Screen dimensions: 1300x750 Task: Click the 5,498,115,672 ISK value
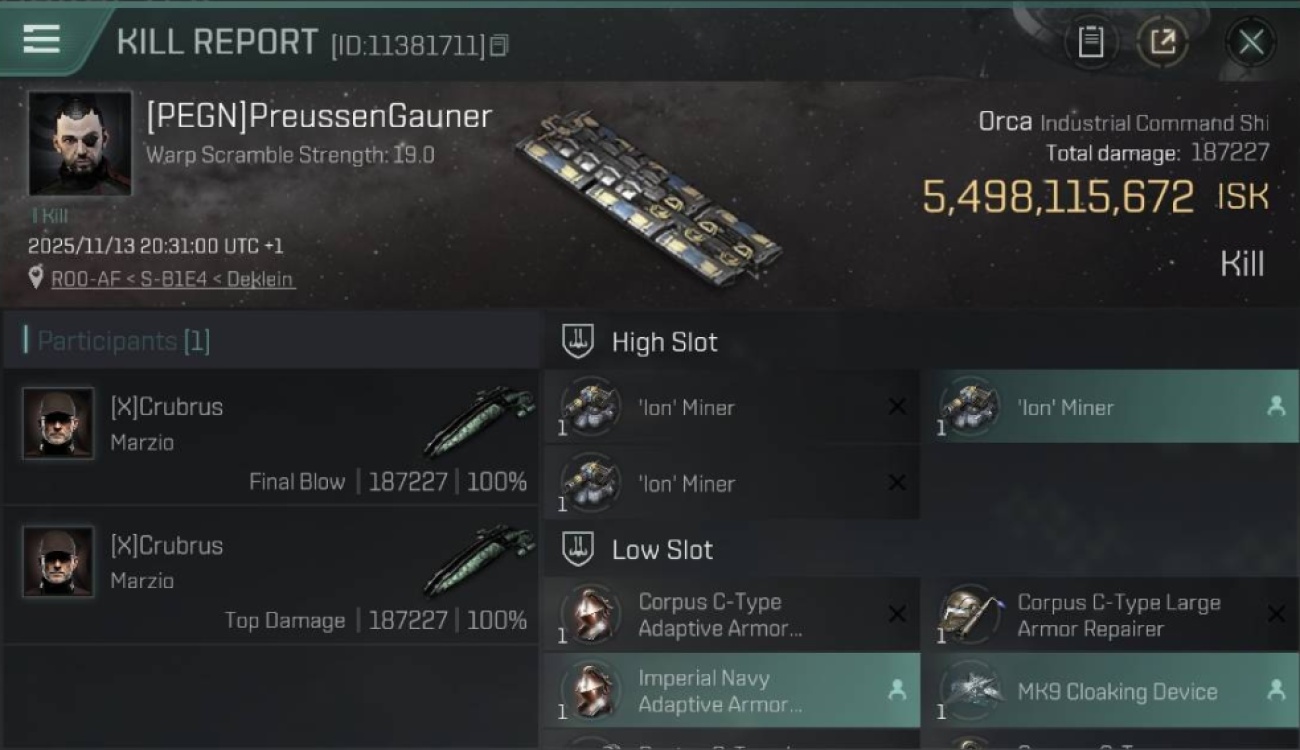[1058, 197]
